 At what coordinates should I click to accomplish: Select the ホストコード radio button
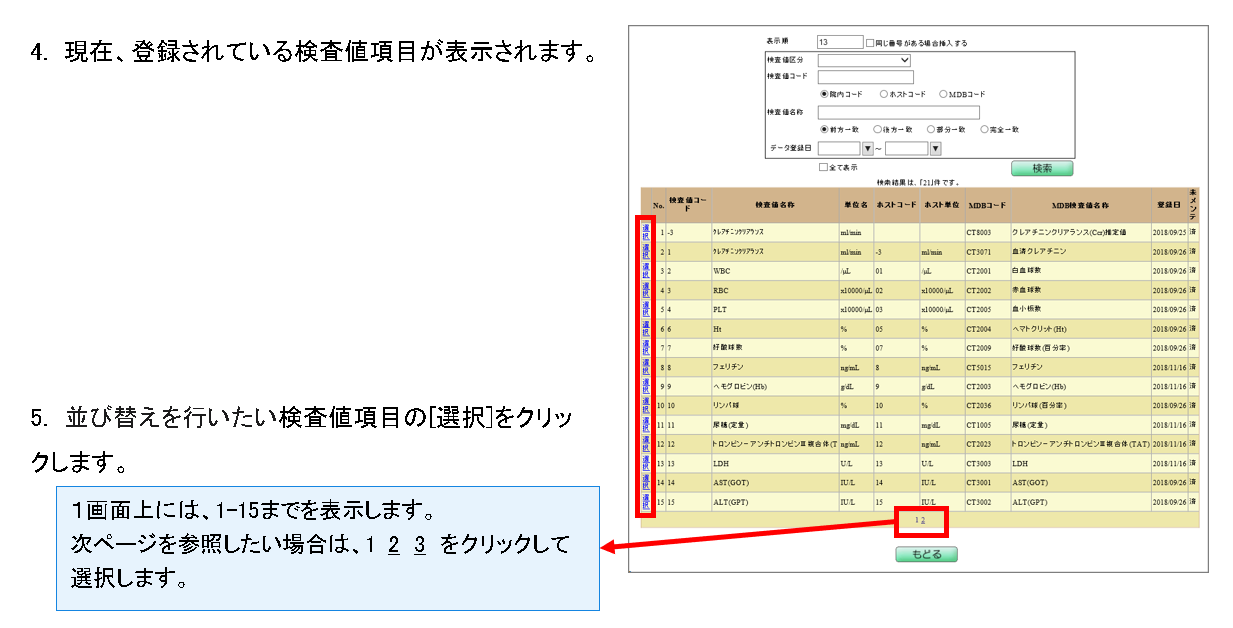884,94
